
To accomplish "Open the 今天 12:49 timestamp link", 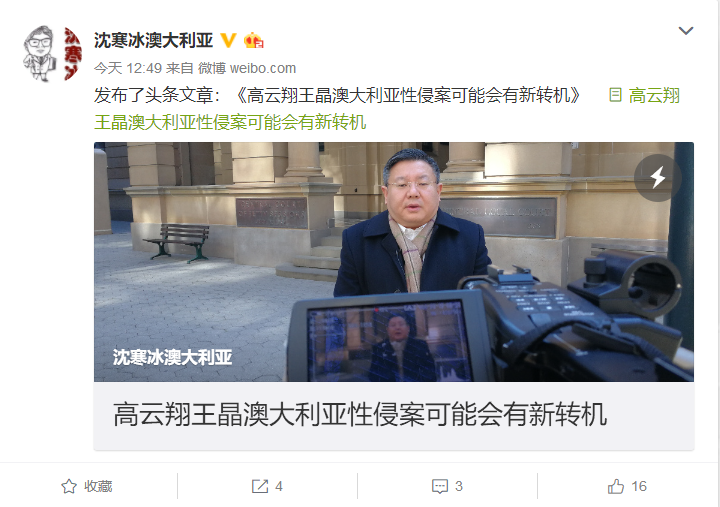I will tap(128, 68).
